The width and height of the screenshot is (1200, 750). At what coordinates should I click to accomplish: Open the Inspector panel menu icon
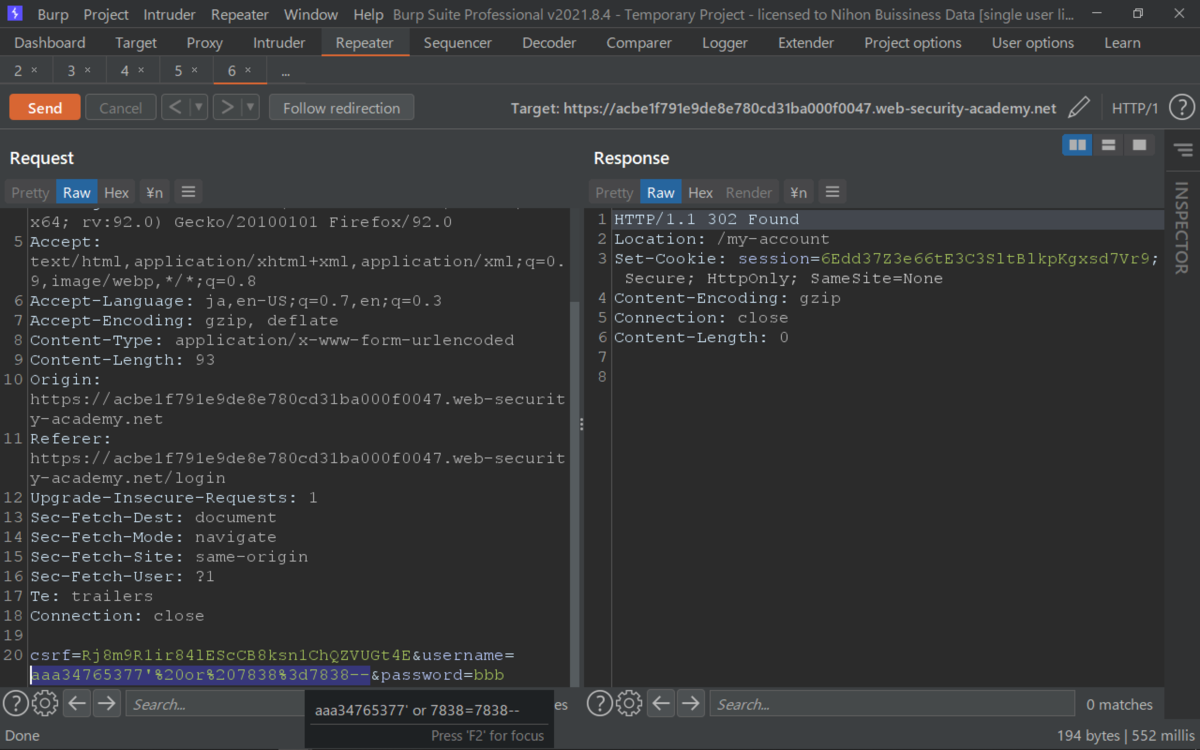point(1183,150)
